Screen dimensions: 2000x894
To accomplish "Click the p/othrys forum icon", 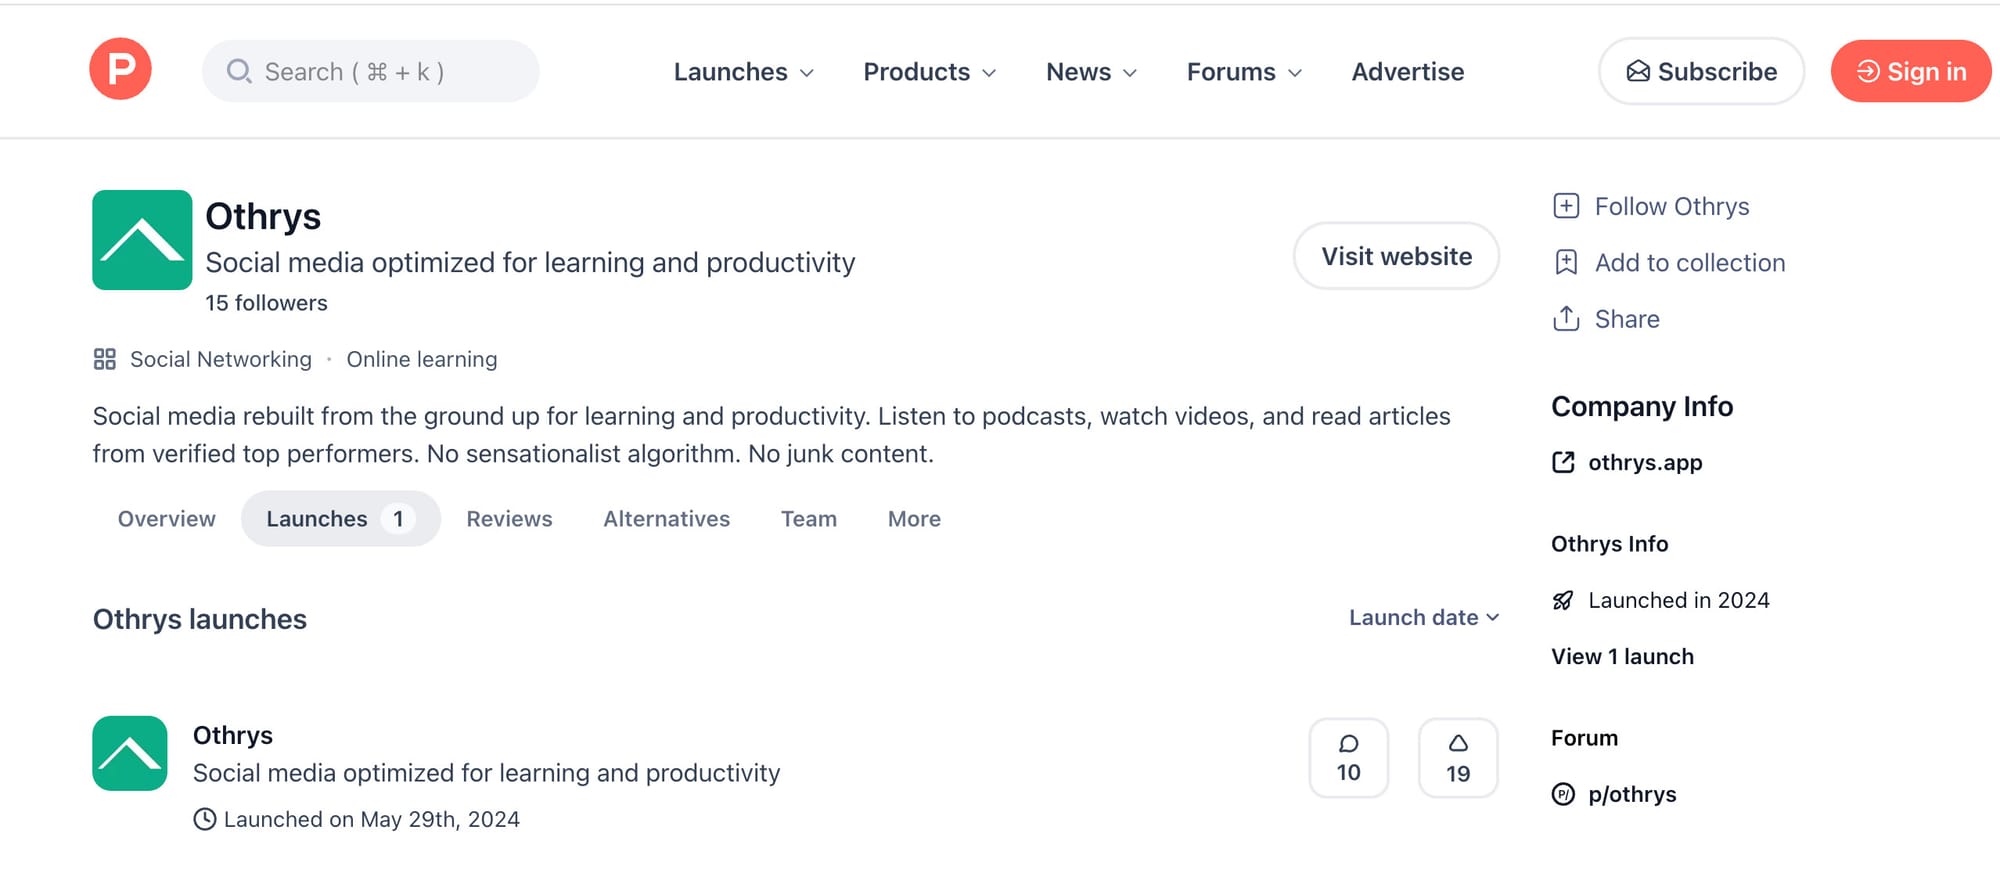I will [1563, 794].
